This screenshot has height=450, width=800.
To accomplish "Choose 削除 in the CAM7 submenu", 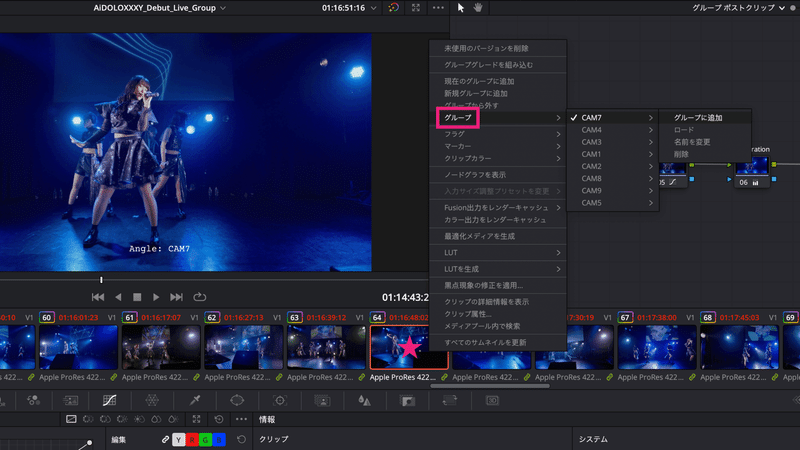I will [705, 154].
